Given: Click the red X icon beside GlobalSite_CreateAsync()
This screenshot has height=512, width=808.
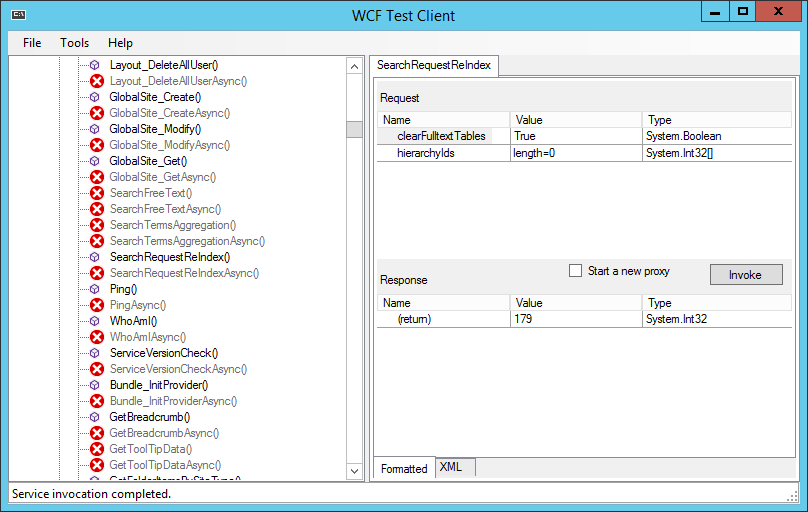Looking at the screenshot, I should click(x=97, y=113).
